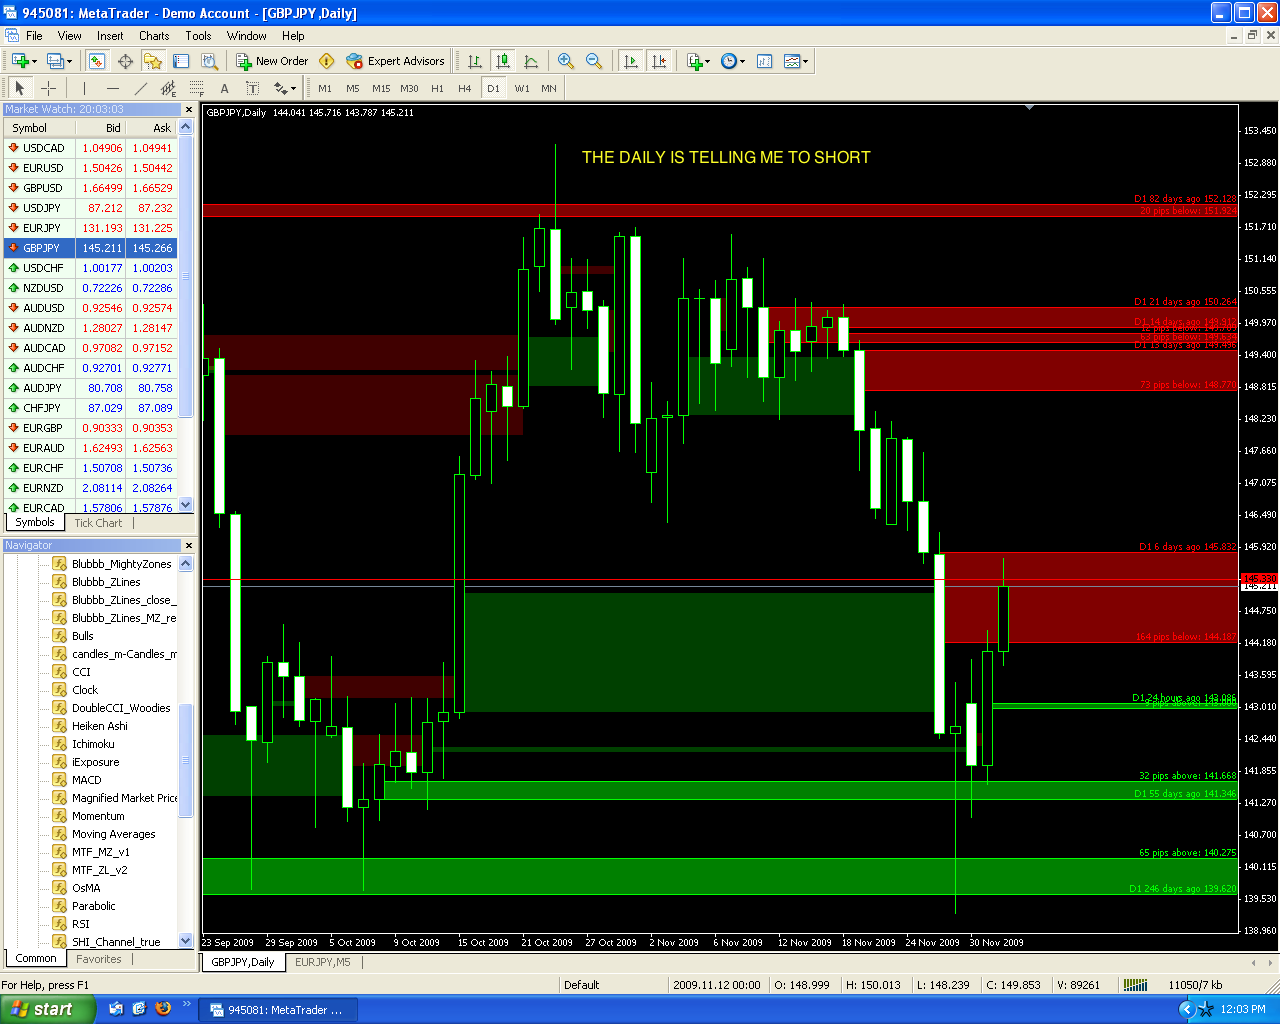Click the Arrows objects tool icon
Viewport: 1280px width, 1024px height.
tap(280, 88)
